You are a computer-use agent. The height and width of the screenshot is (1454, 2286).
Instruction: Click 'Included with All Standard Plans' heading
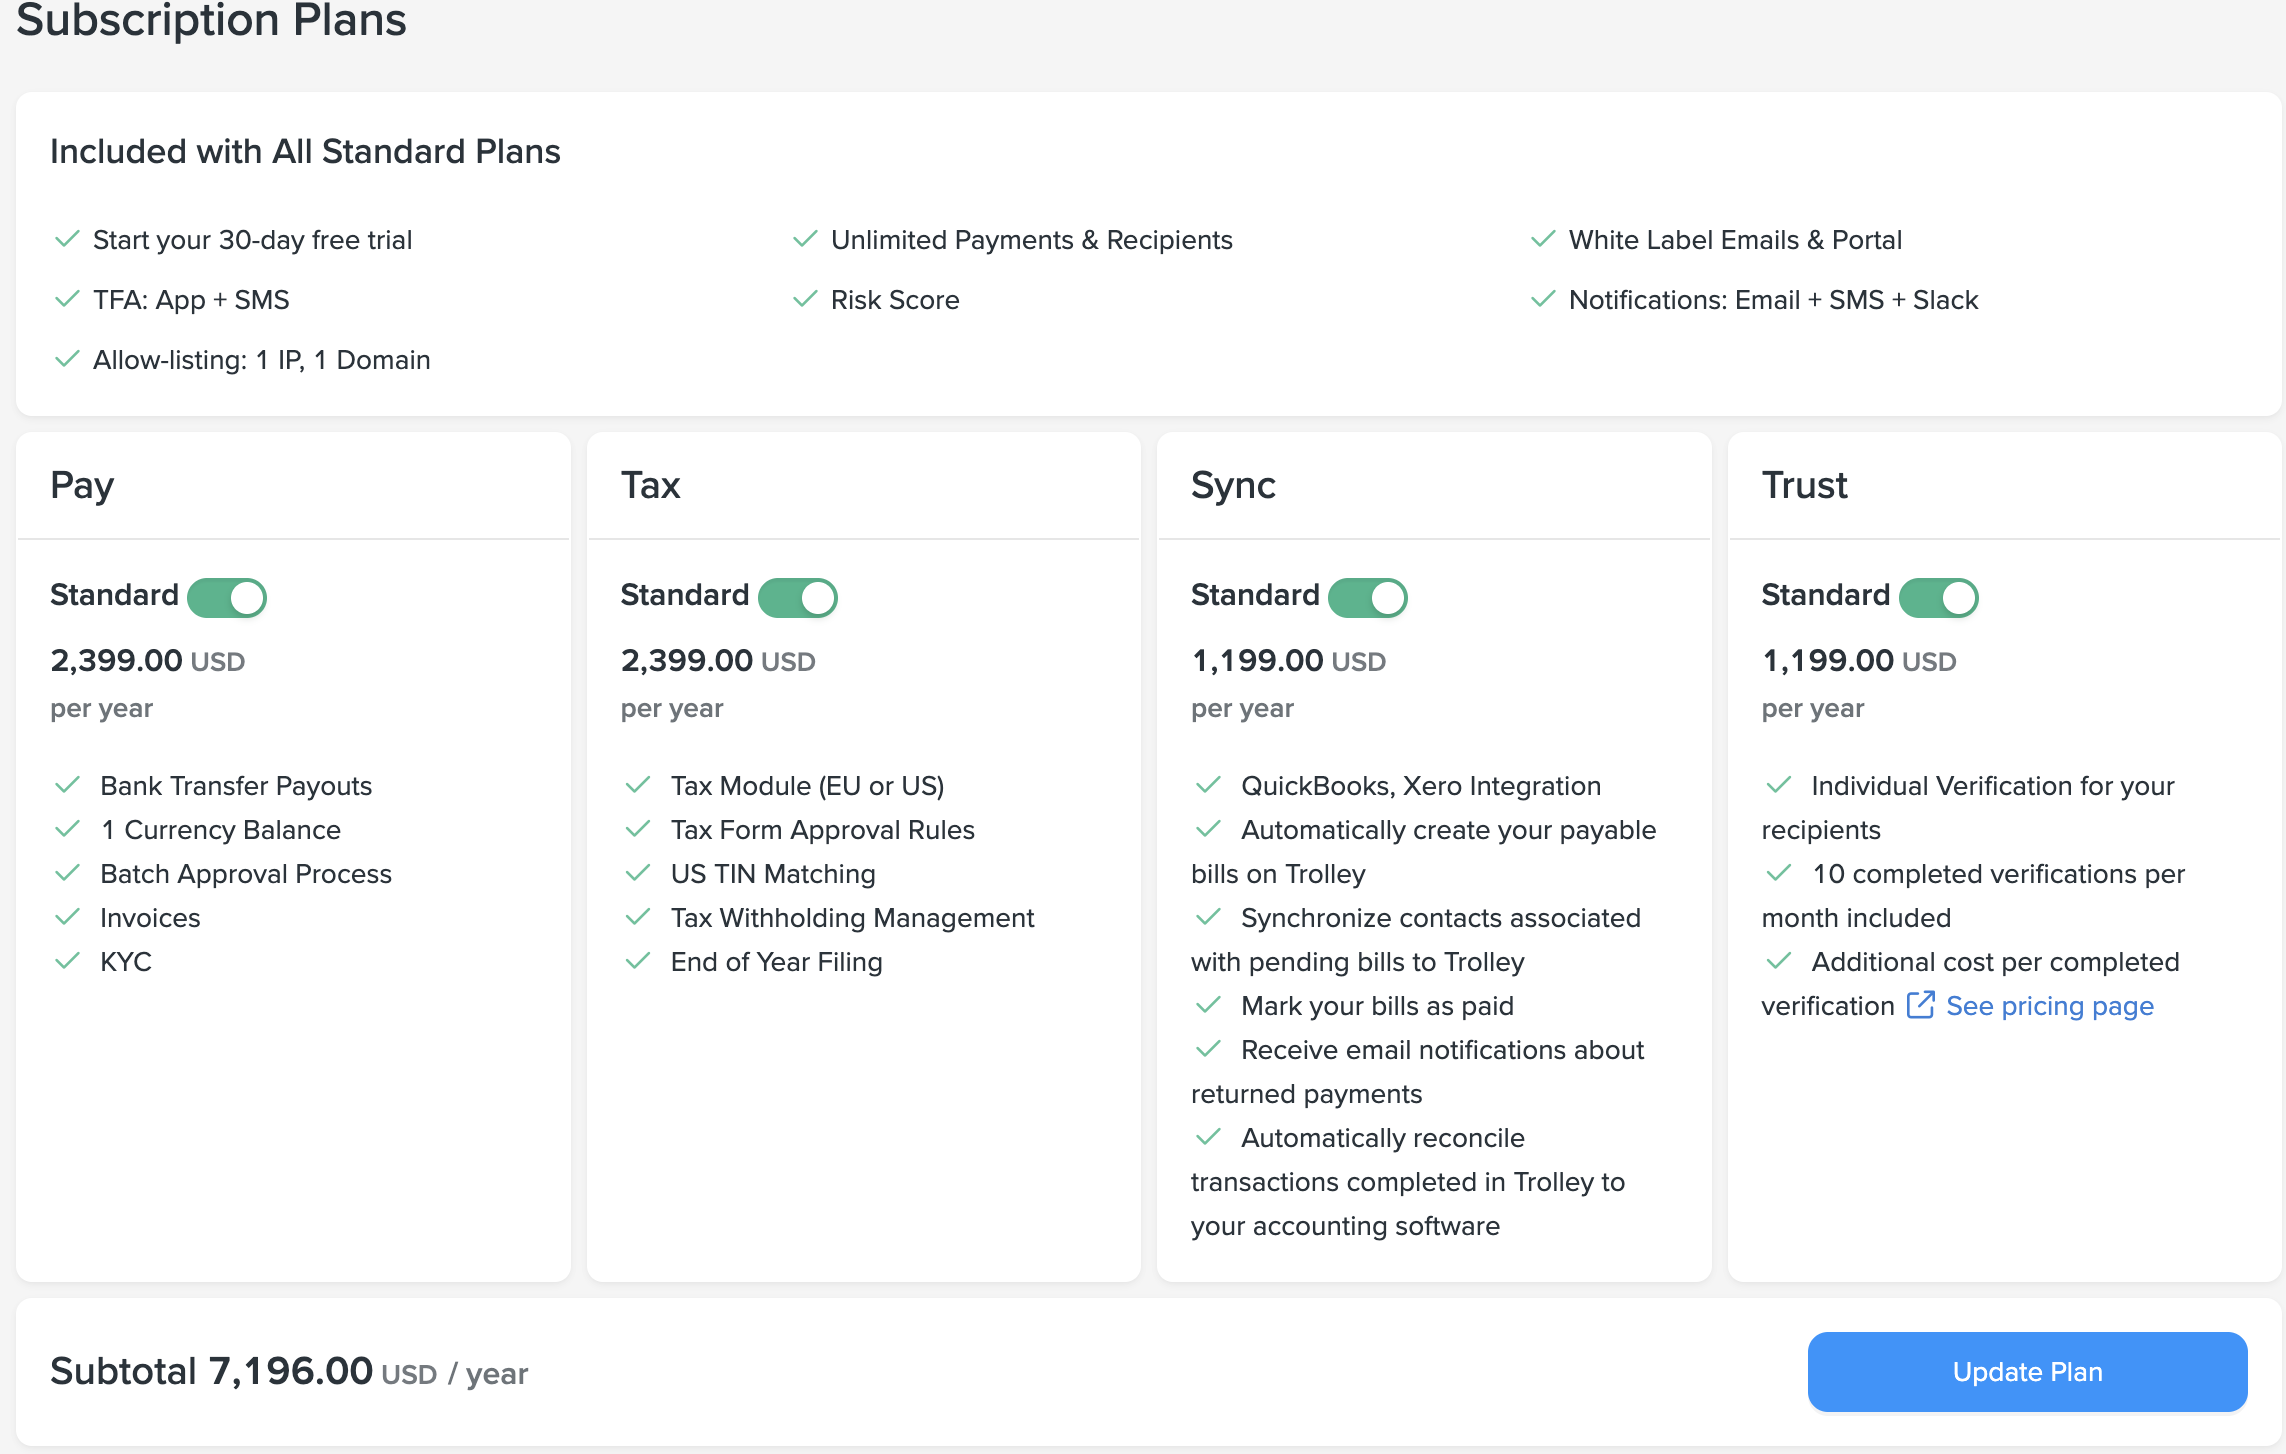tap(305, 152)
